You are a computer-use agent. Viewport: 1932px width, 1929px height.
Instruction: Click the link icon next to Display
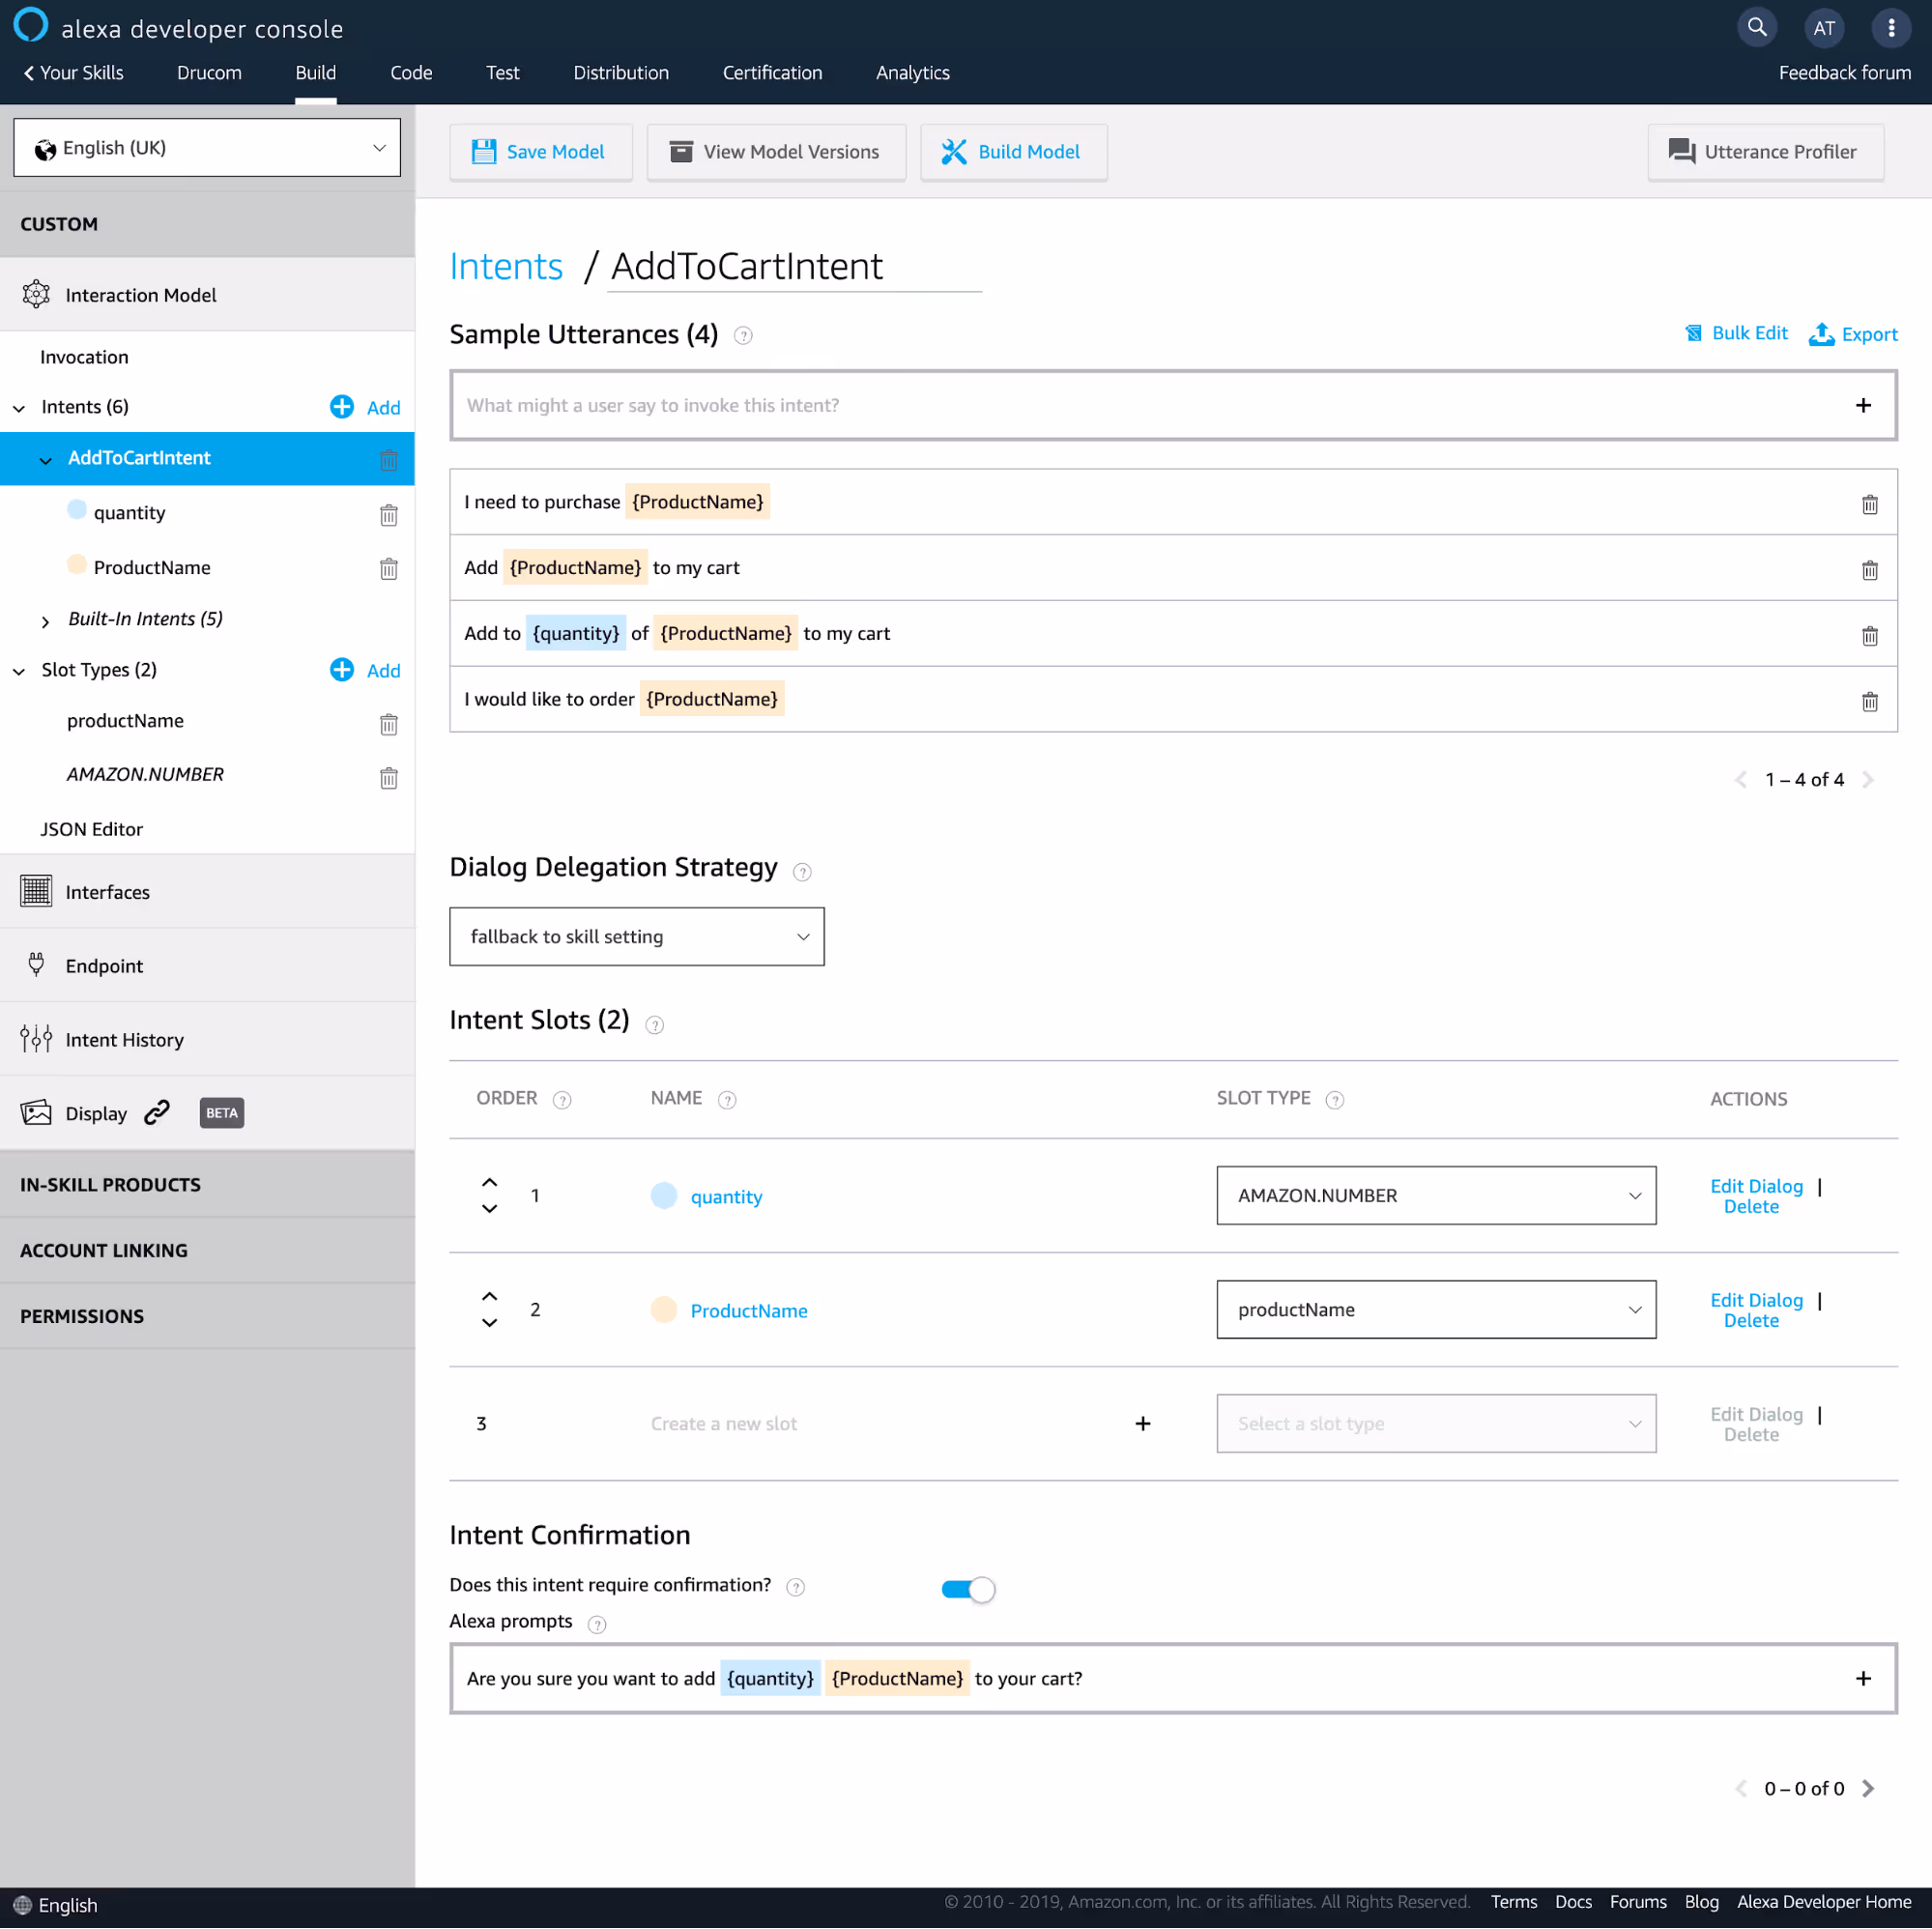click(157, 1113)
